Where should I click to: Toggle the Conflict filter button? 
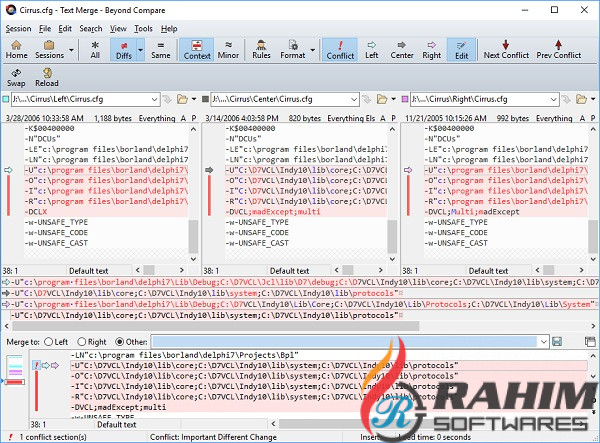[x=340, y=50]
